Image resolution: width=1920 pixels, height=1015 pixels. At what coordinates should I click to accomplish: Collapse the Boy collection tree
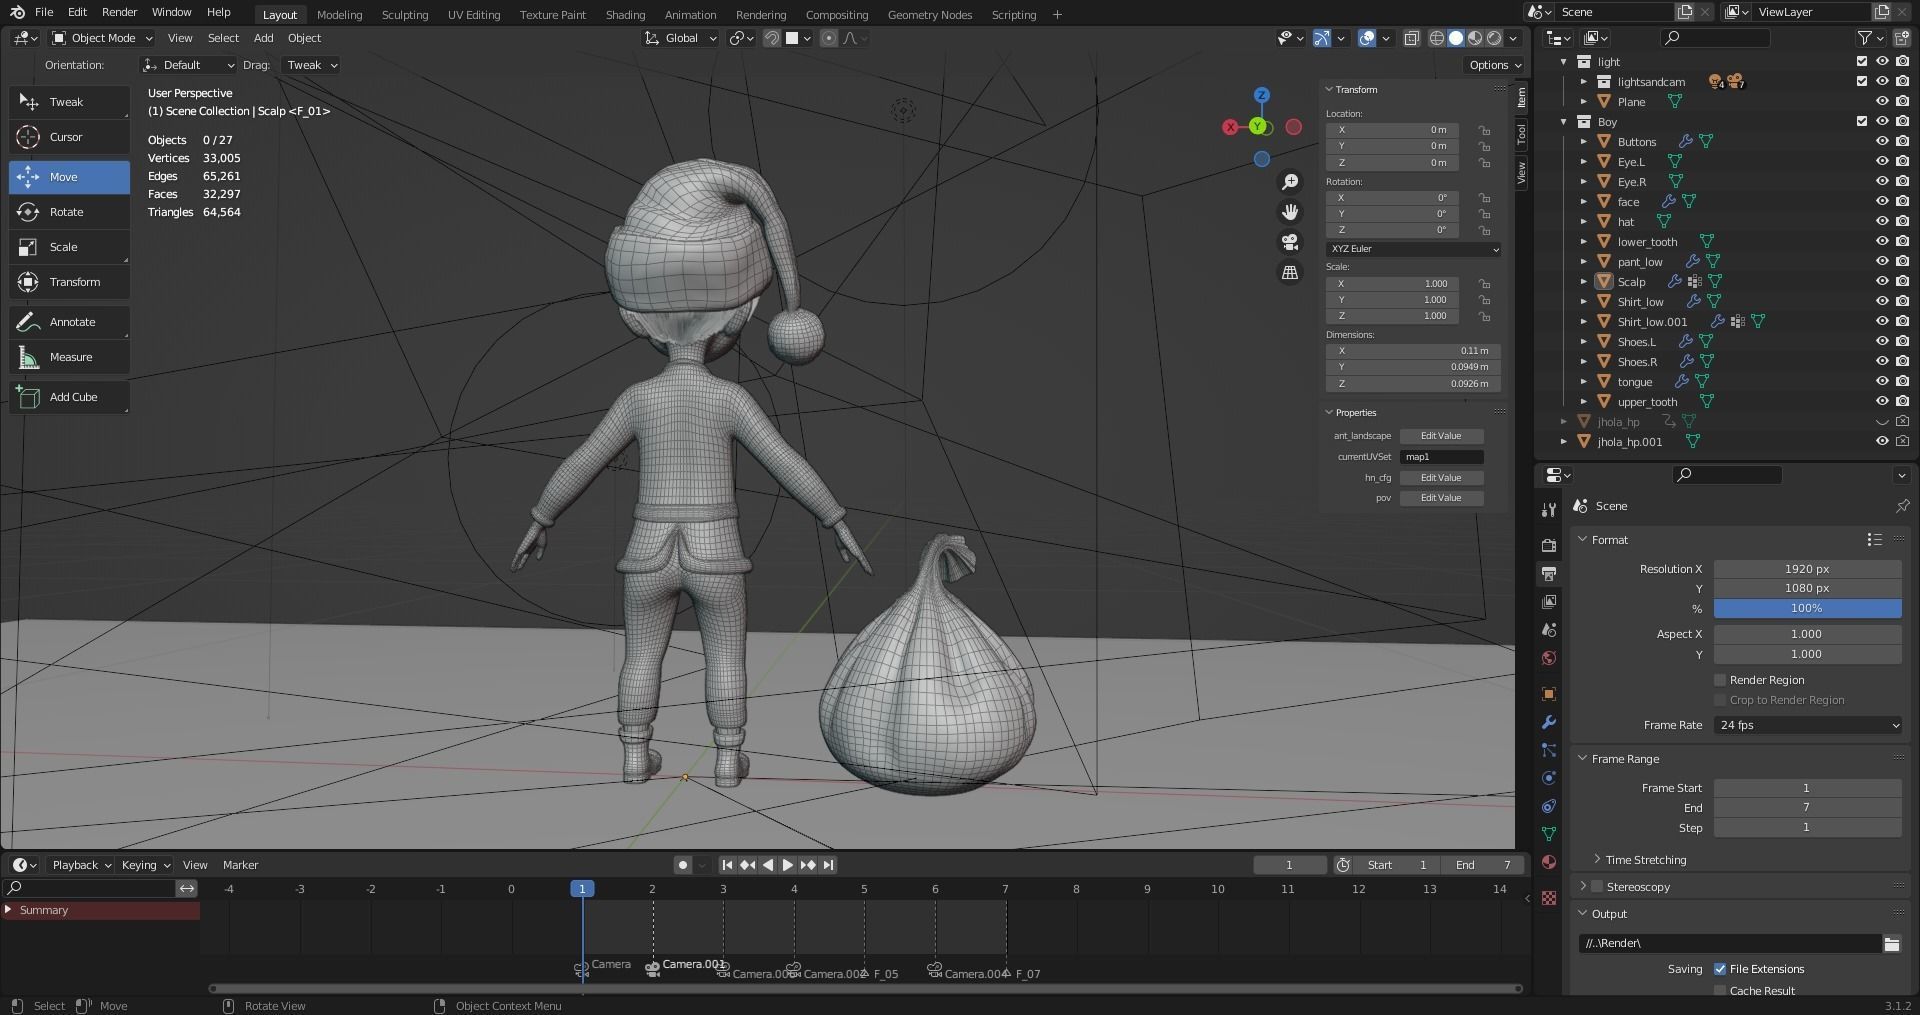(1564, 122)
